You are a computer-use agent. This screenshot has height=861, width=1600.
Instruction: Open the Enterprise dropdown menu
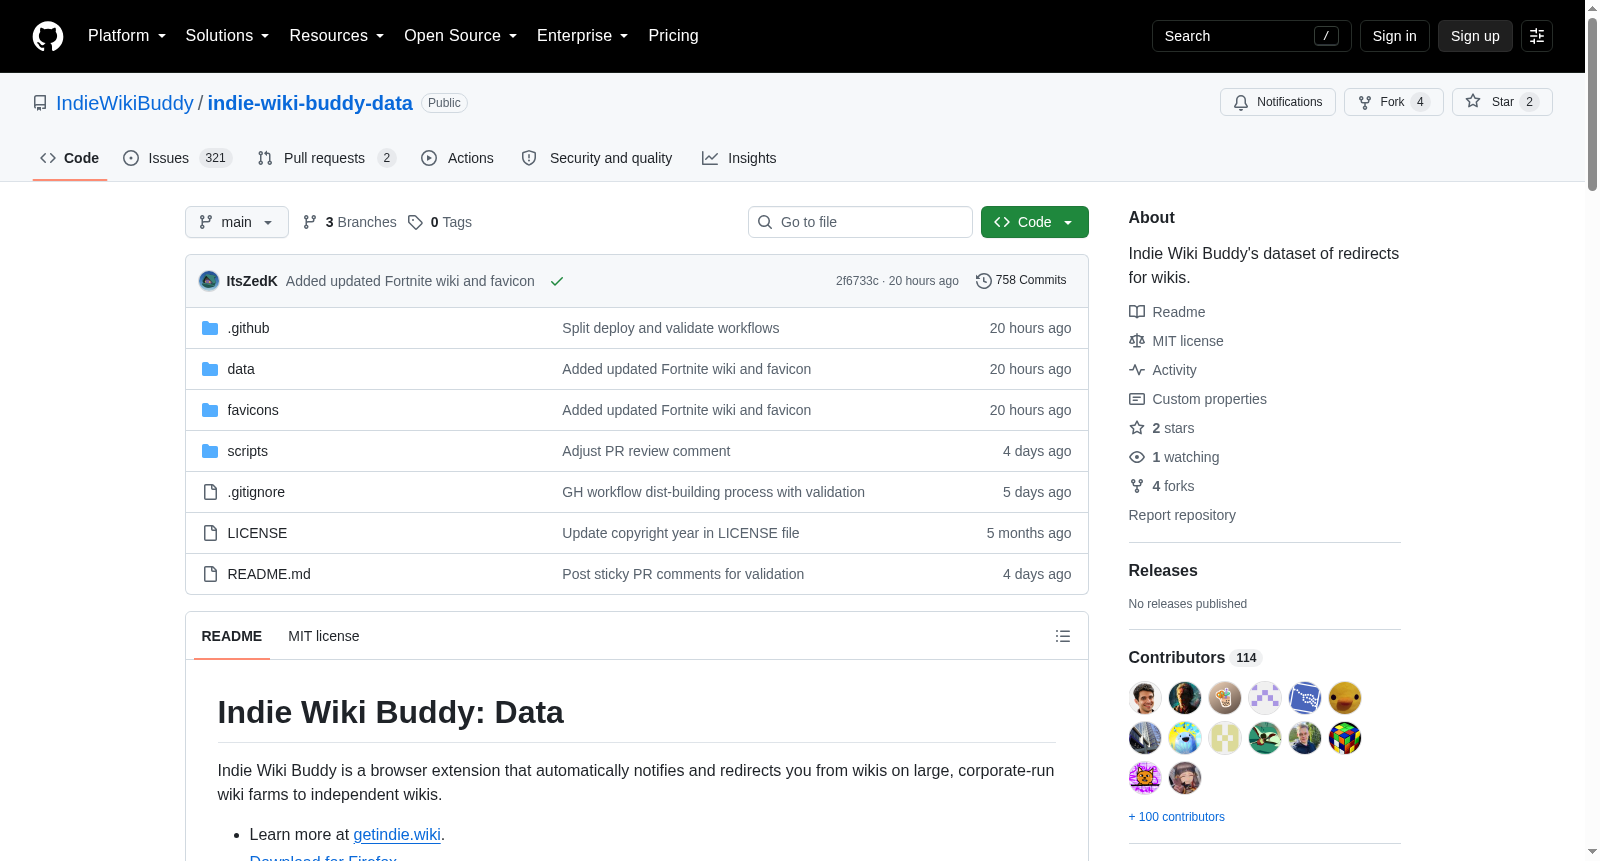pyautogui.click(x=583, y=36)
